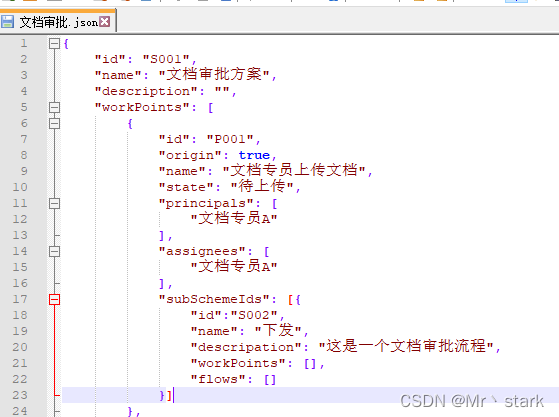Click the value "S001" on line 2

click(166, 59)
